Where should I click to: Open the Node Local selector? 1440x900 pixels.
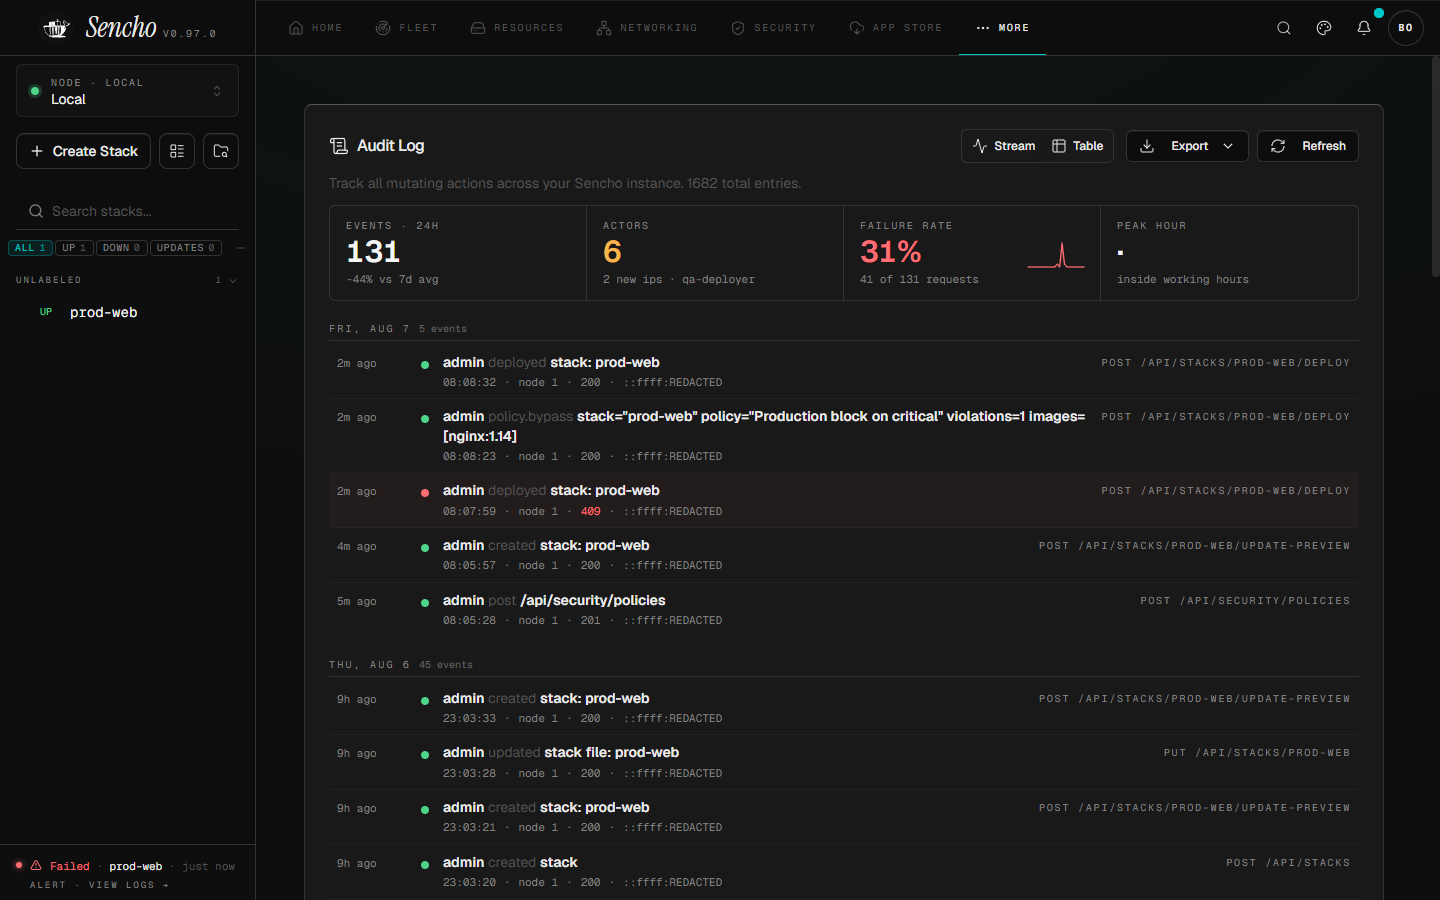click(127, 91)
